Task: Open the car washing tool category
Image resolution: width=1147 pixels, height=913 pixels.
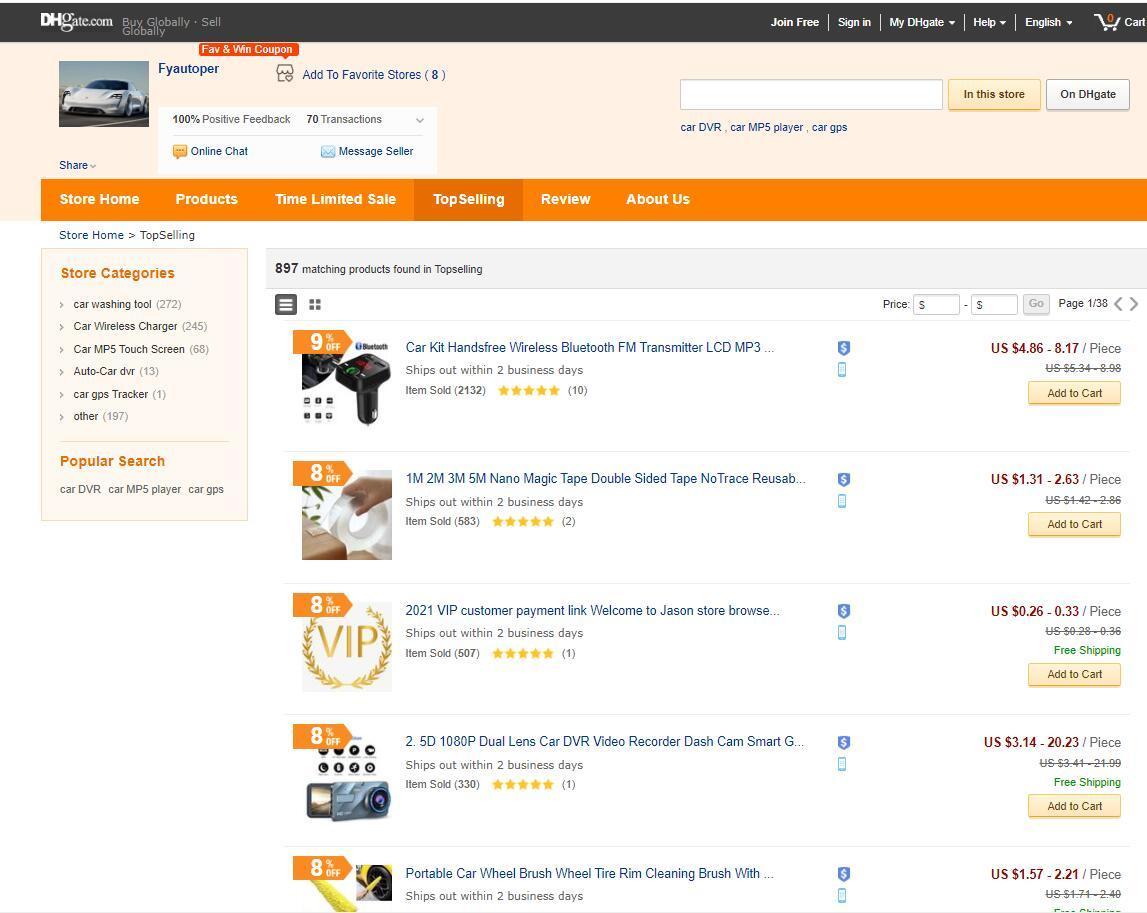Action: pyautogui.click(x=112, y=304)
